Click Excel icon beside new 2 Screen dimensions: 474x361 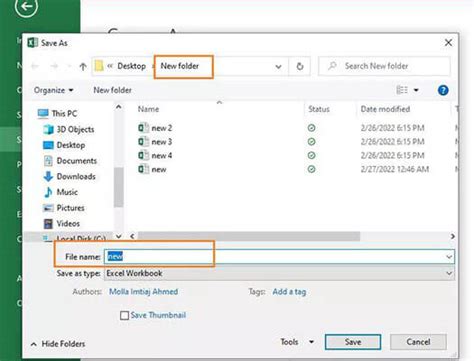click(x=143, y=128)
